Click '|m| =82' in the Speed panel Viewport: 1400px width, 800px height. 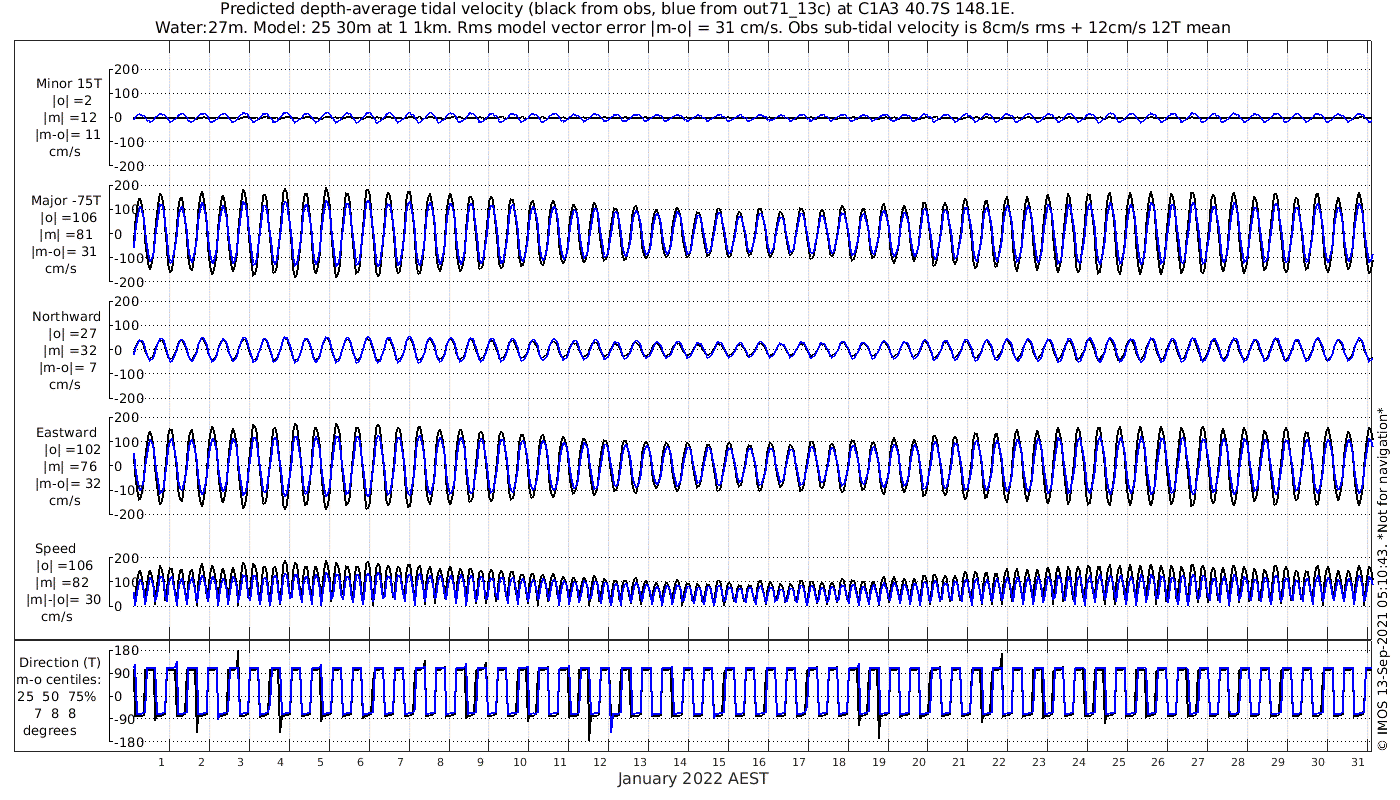coord(64,583)
